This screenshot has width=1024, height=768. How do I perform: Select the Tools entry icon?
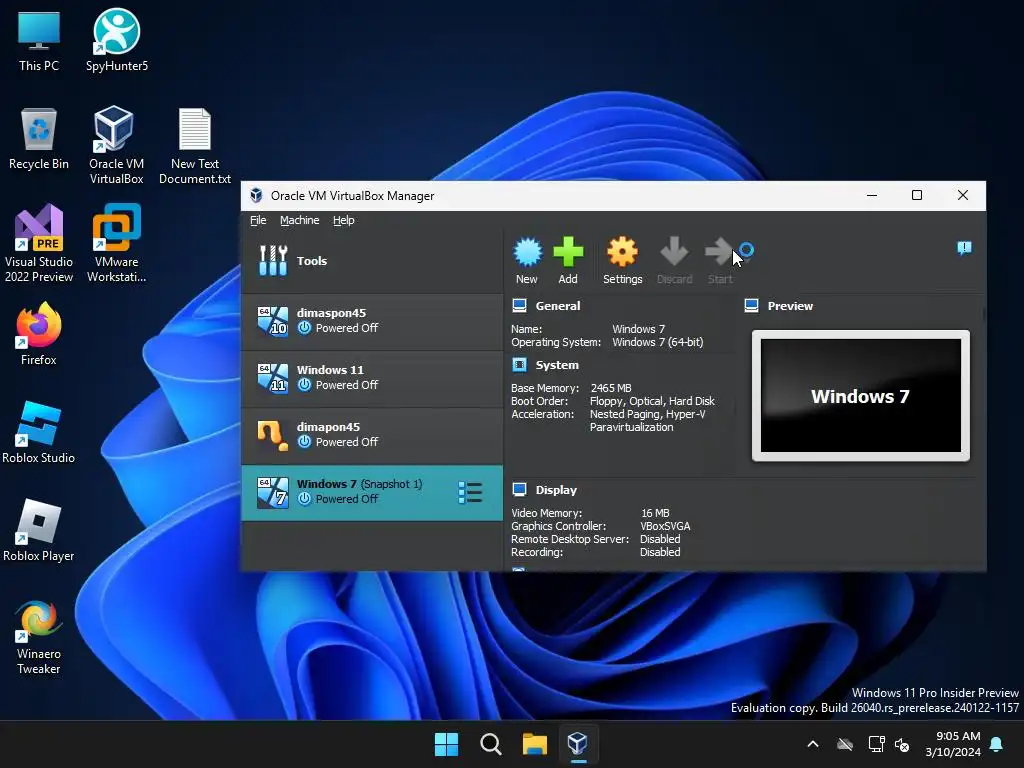point(273,261)
